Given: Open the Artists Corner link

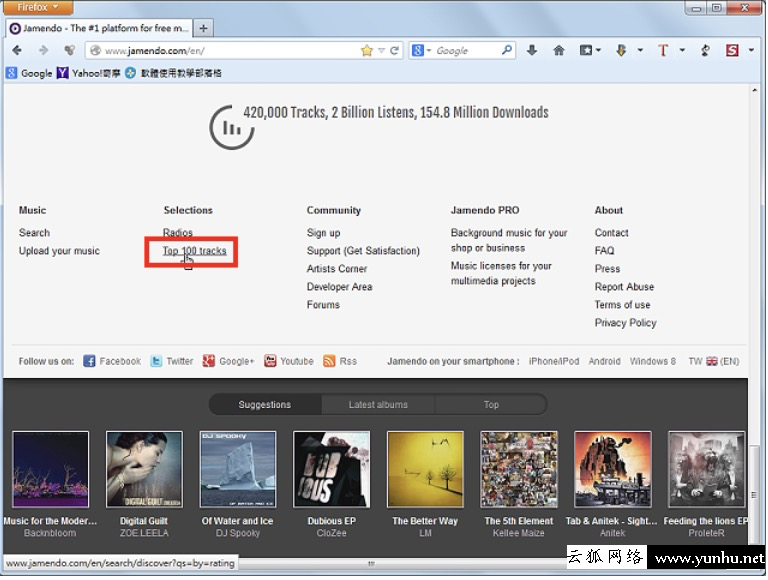Looking at the screenshot, I should [x=337, y=268].
